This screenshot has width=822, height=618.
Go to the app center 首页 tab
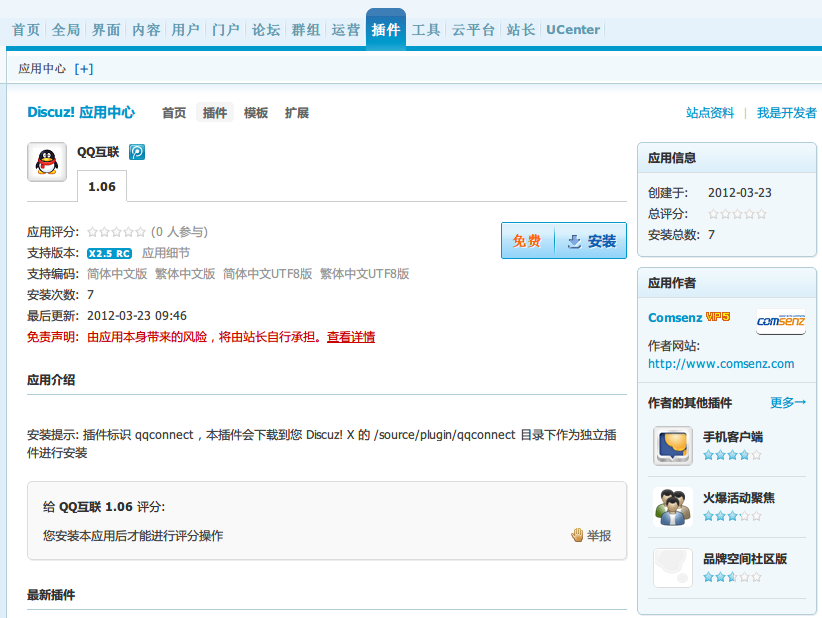coord(174,113)
